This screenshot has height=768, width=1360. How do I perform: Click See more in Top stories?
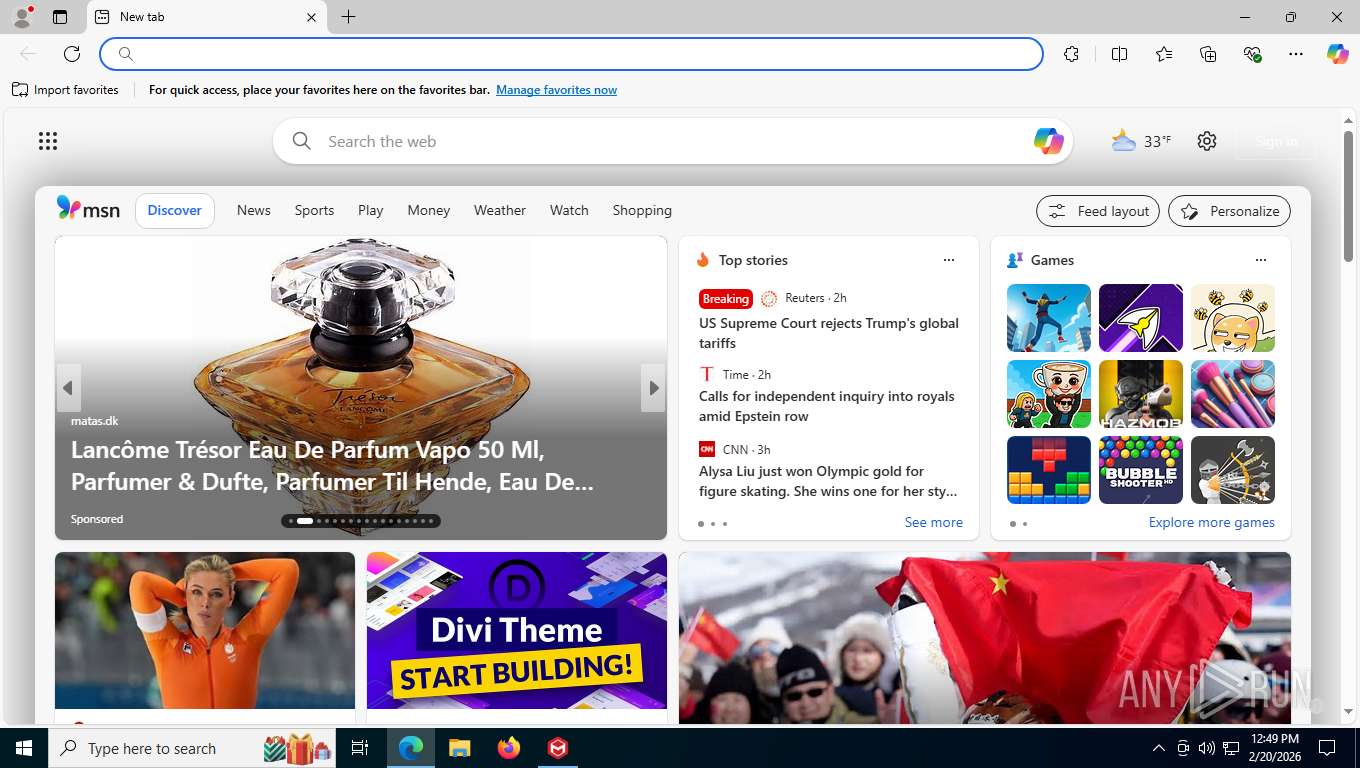coord(934,522)
